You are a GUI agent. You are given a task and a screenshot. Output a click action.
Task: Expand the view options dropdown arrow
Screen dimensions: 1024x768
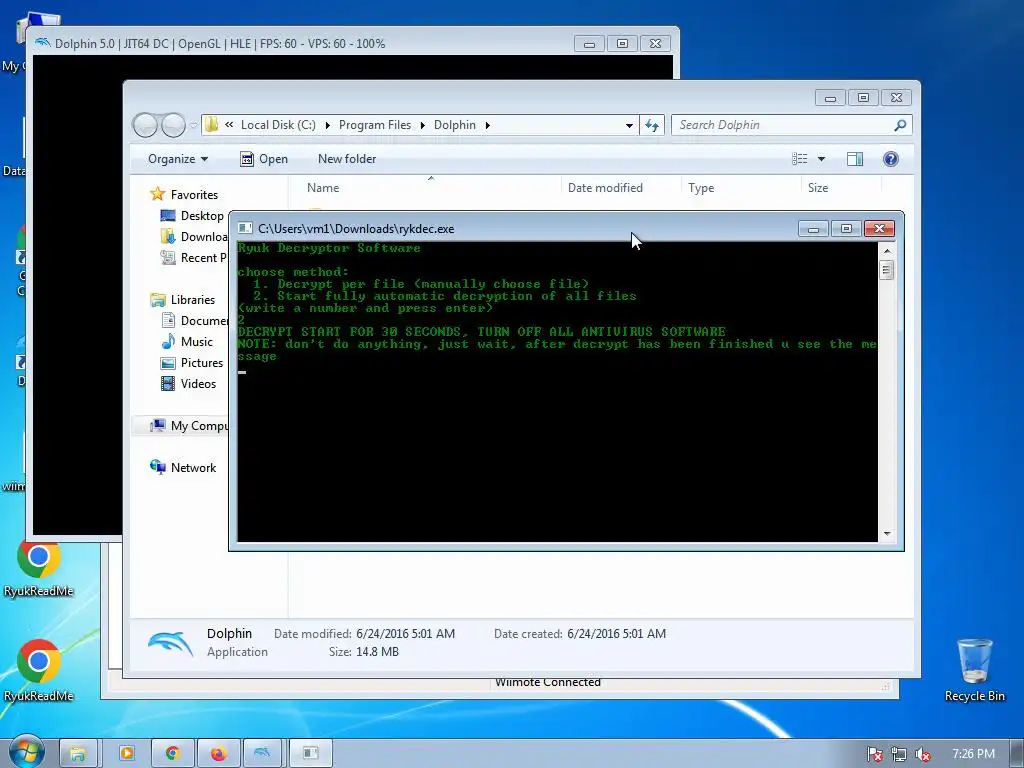[x=822, y=159]
